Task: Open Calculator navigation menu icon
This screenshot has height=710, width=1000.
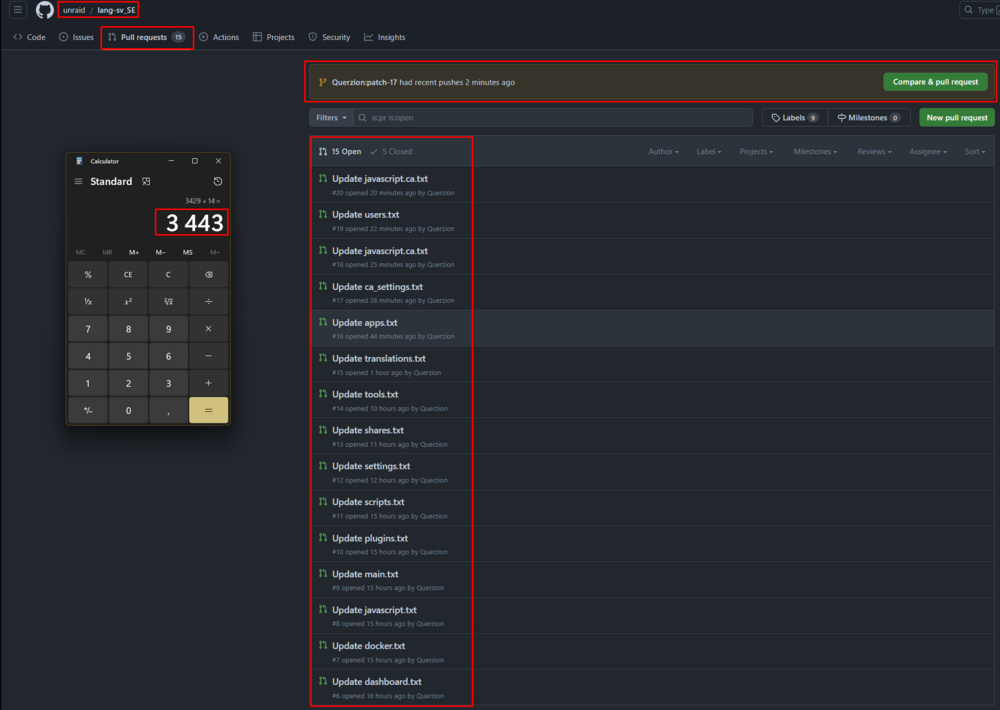Action: 78,181
